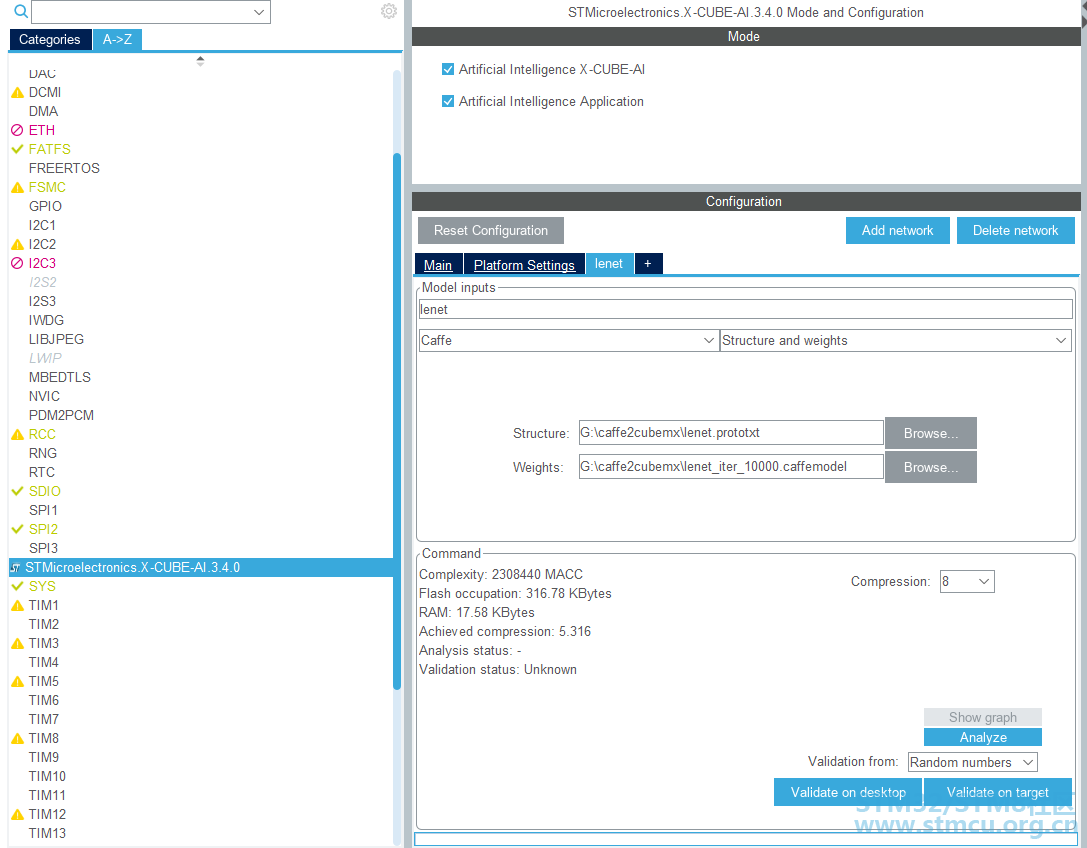Screen dimensions: 1087x848
Task: Click the search magnifier icon
Action: [x=21, y=11]
